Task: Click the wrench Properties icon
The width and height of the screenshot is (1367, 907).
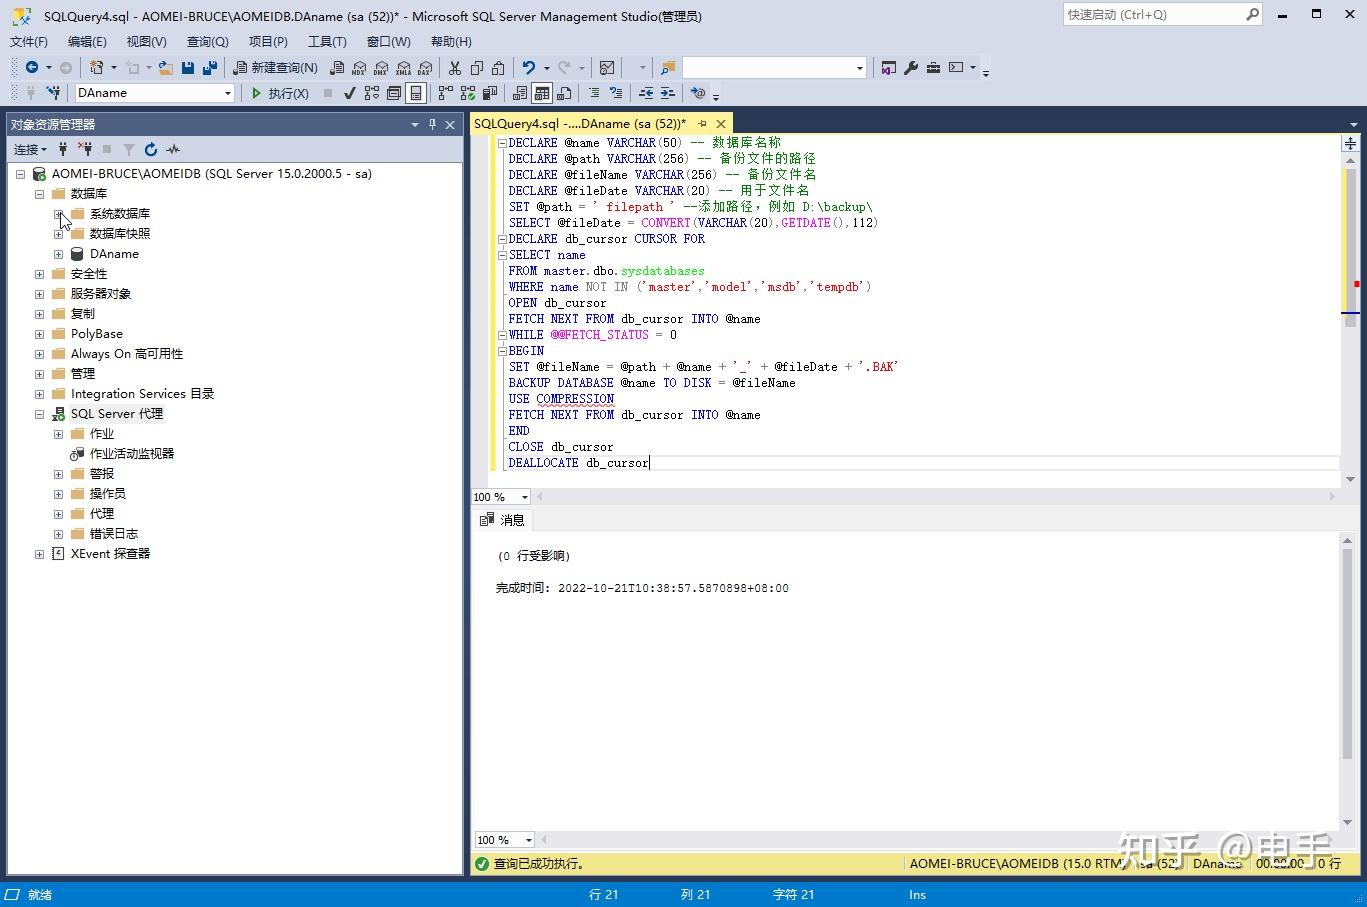Action: (911, 67)
